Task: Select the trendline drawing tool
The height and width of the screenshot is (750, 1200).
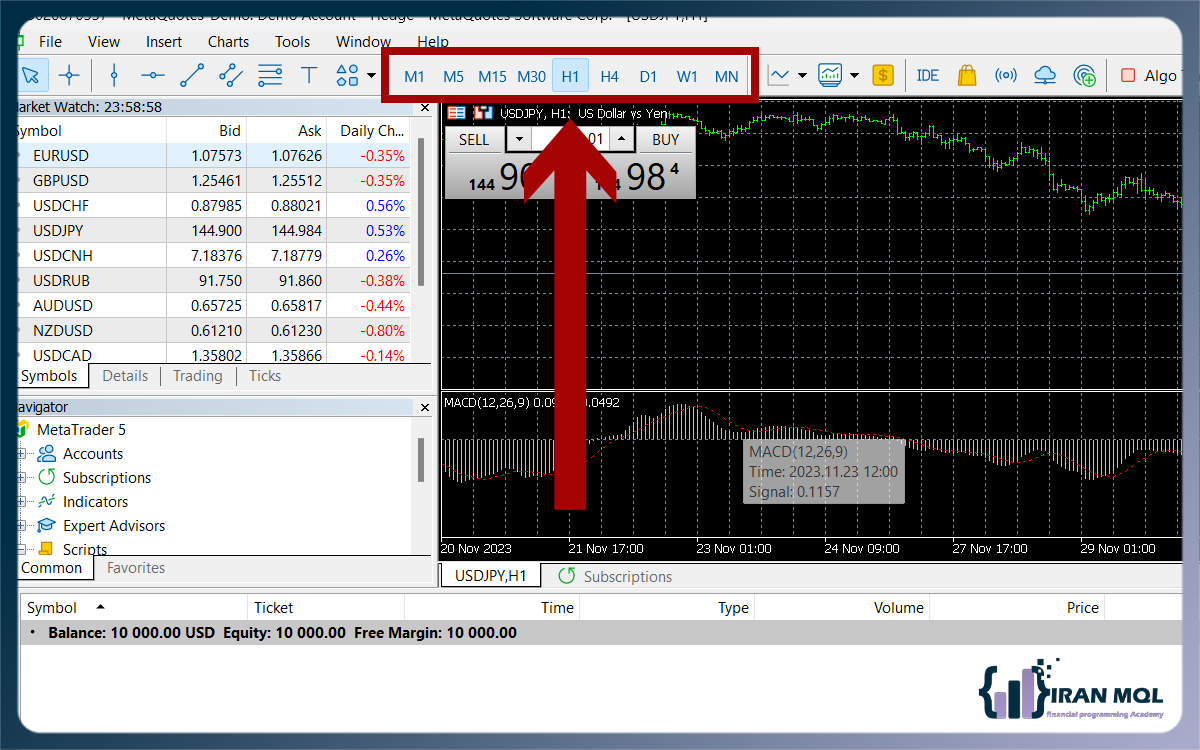Action: pyautogui.click(x=192, y=75)
